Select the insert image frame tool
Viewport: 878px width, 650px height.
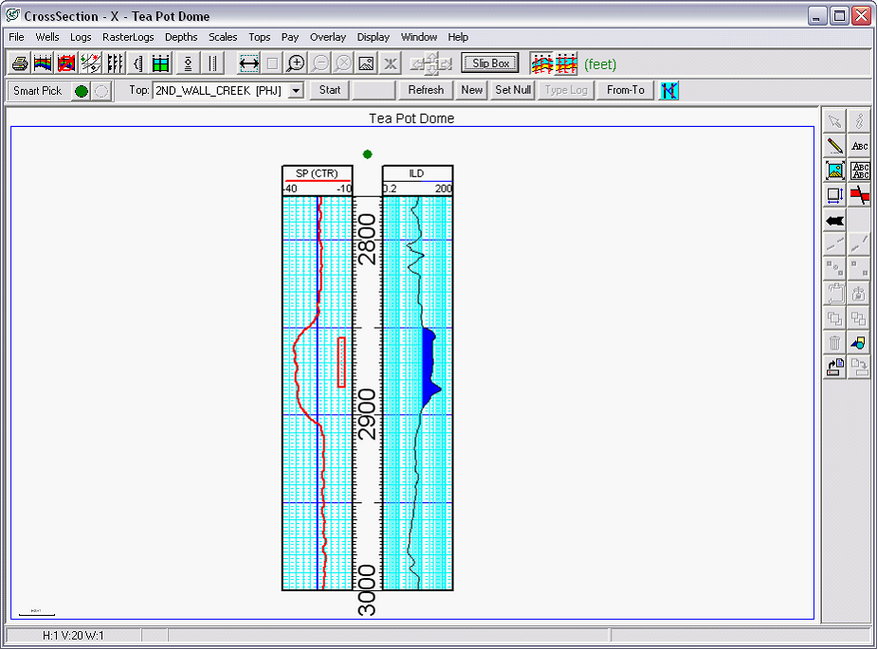point(835,171)
